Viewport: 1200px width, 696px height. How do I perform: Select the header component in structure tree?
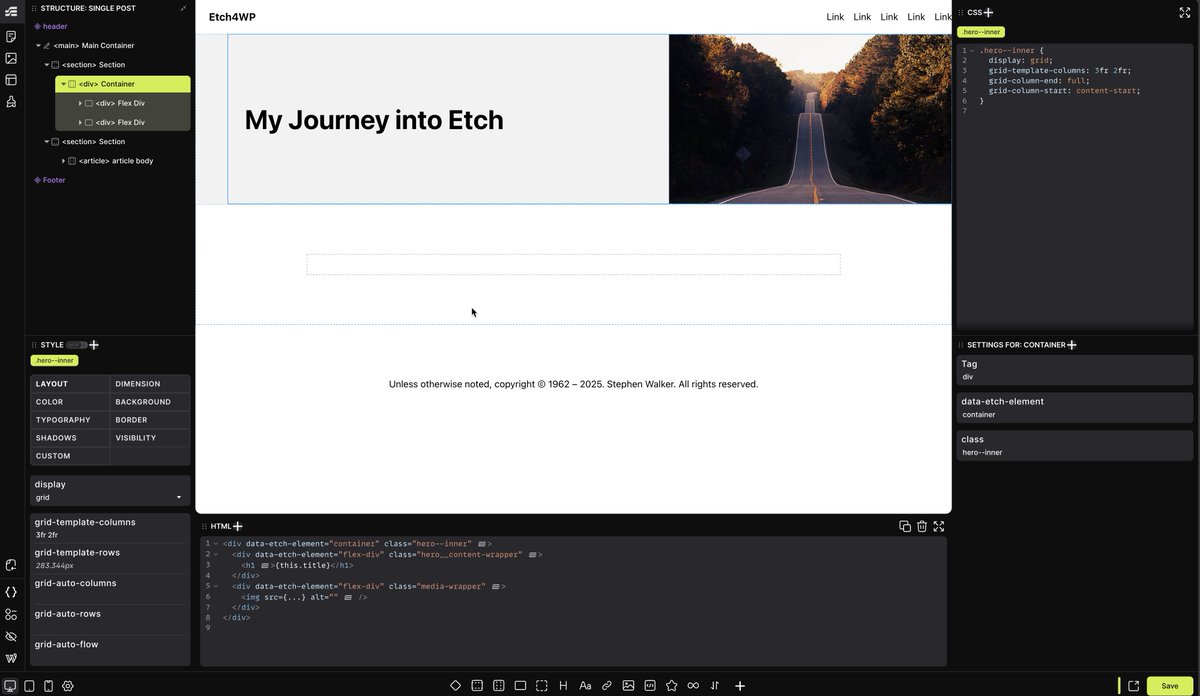[x=50, y=26]
